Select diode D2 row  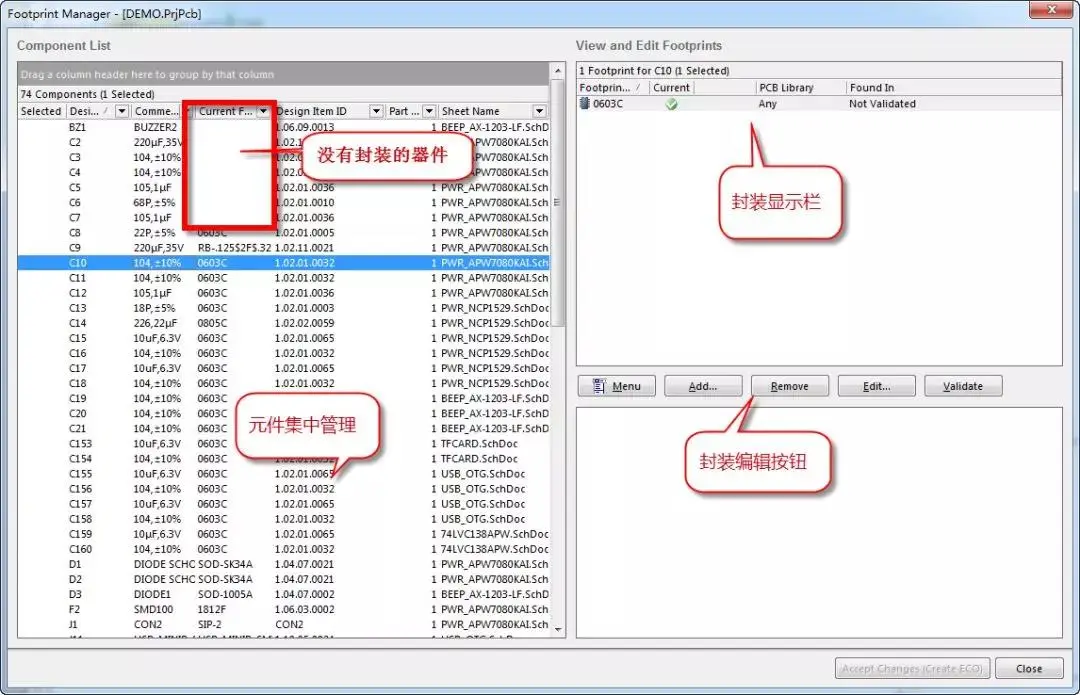click(284, 579)
